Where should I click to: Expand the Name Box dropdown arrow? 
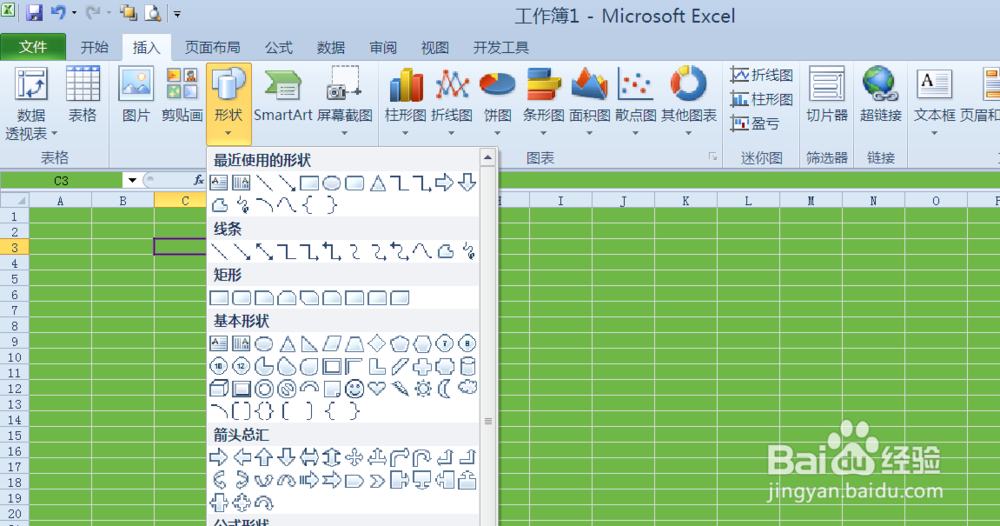[x=132, y=180]
